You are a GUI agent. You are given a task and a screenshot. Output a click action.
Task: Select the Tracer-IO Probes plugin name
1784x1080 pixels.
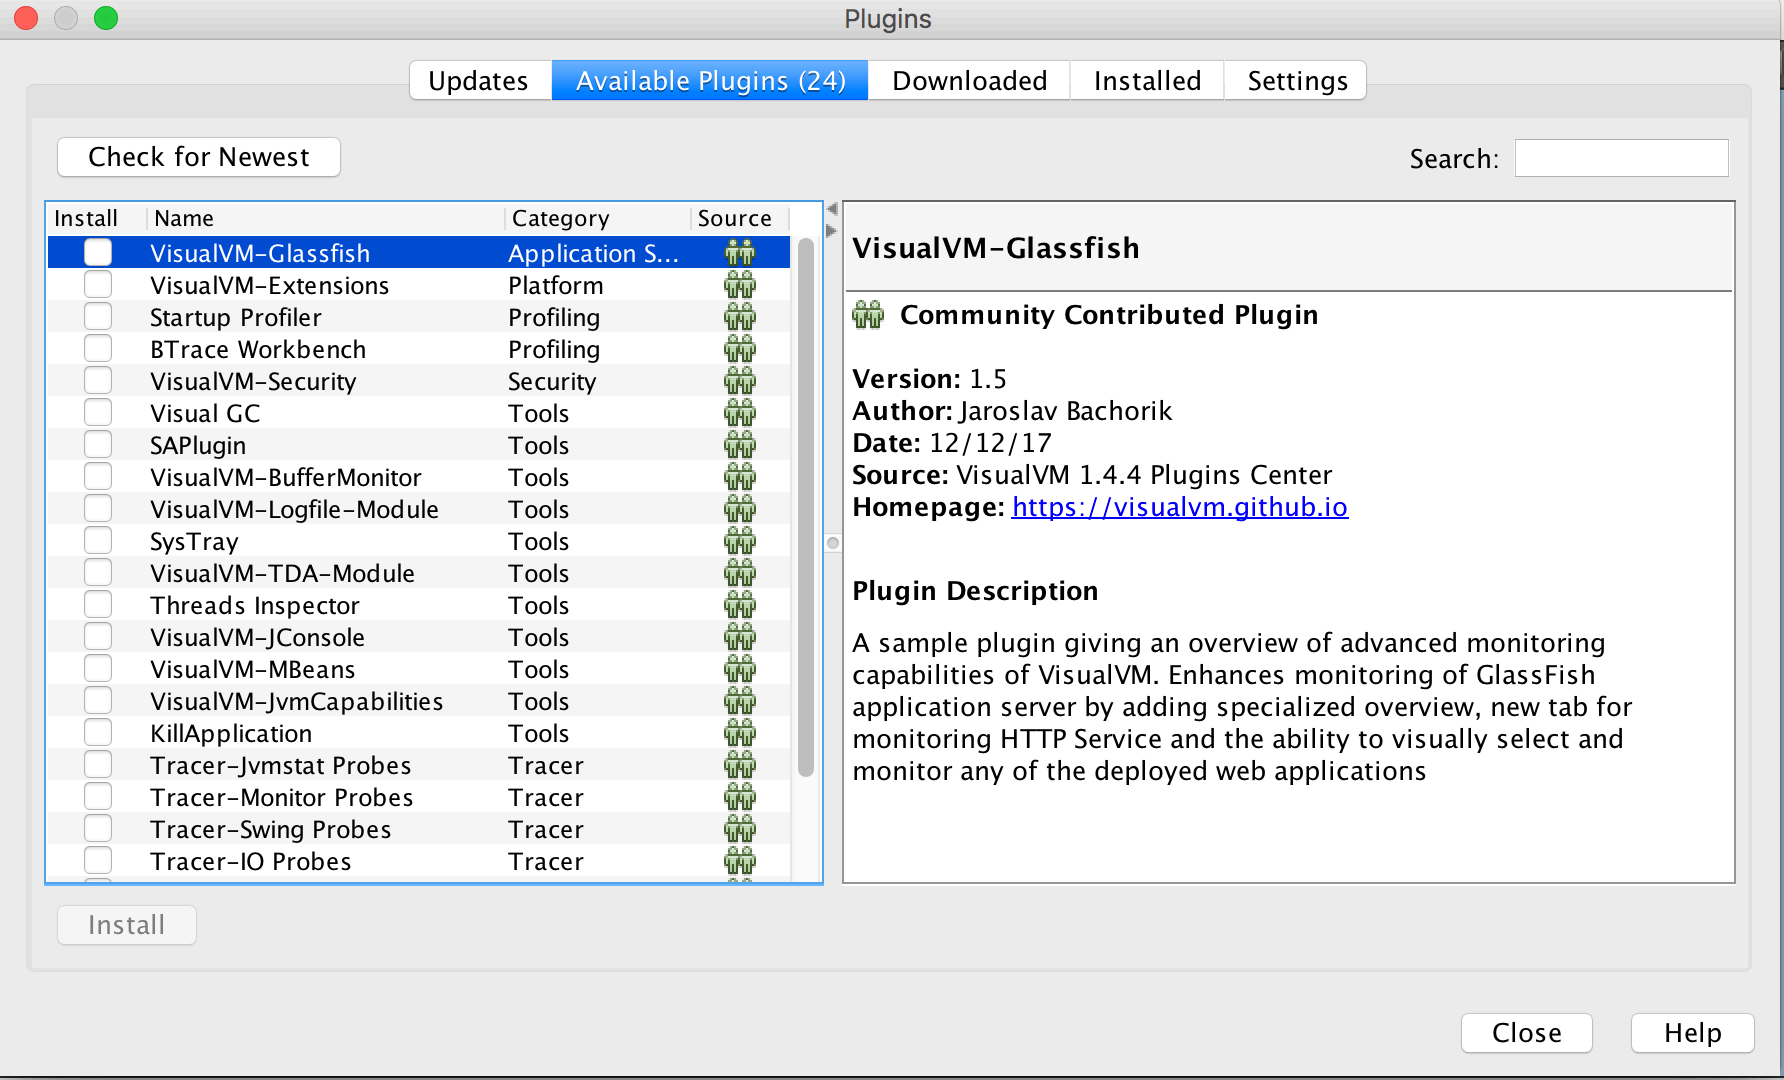(250, 861)
